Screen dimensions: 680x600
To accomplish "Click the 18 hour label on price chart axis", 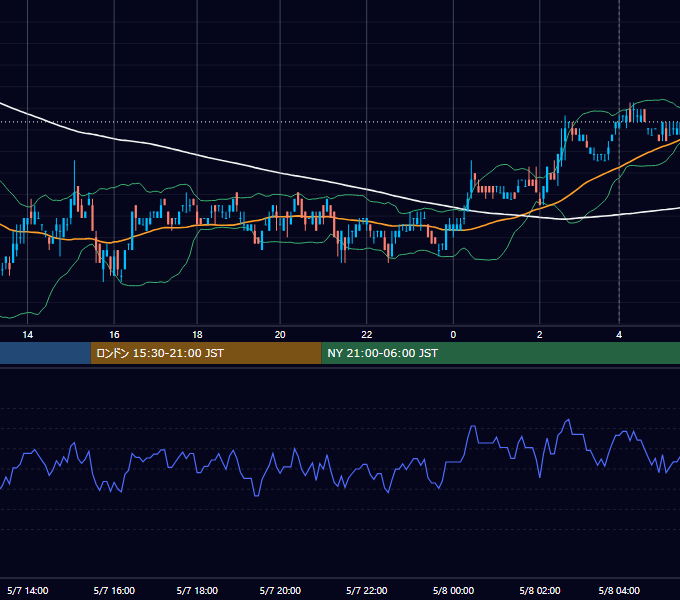I will [197, 335].
